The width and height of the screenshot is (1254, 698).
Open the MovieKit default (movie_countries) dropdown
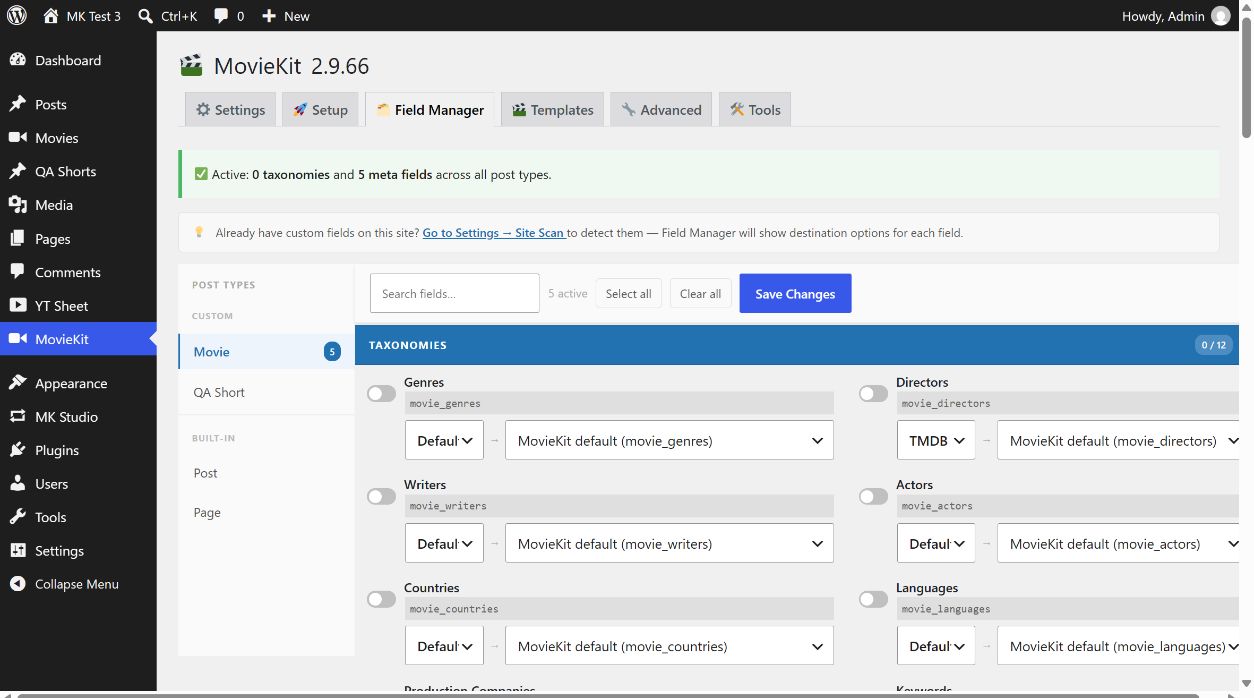pos(669,646)
